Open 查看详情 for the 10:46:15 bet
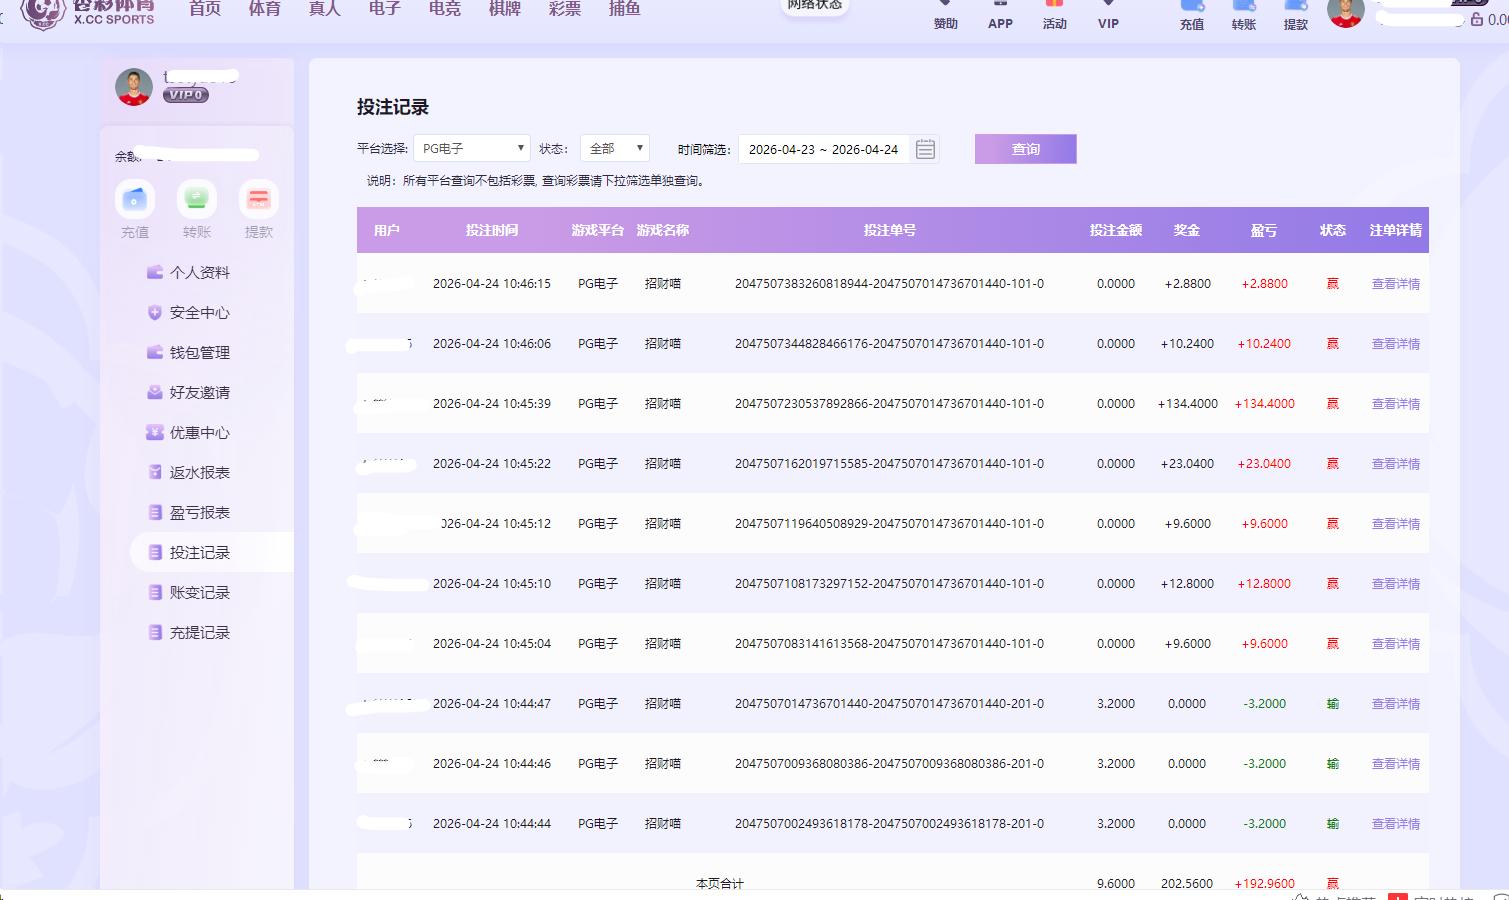 (1395, 284)
